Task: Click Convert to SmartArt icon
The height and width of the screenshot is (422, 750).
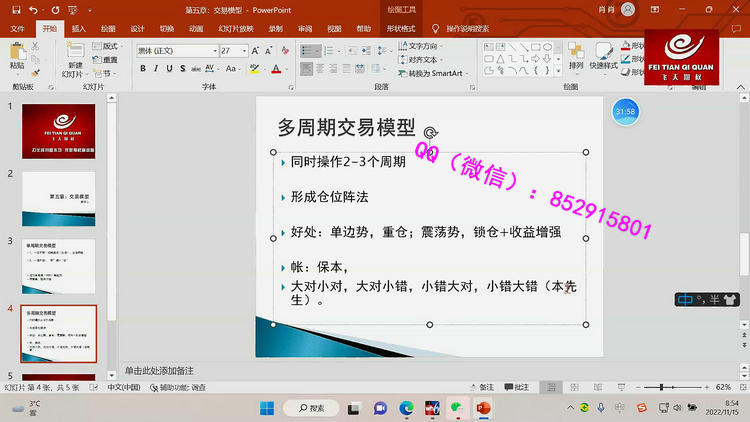Action: [x=402, y=73]
